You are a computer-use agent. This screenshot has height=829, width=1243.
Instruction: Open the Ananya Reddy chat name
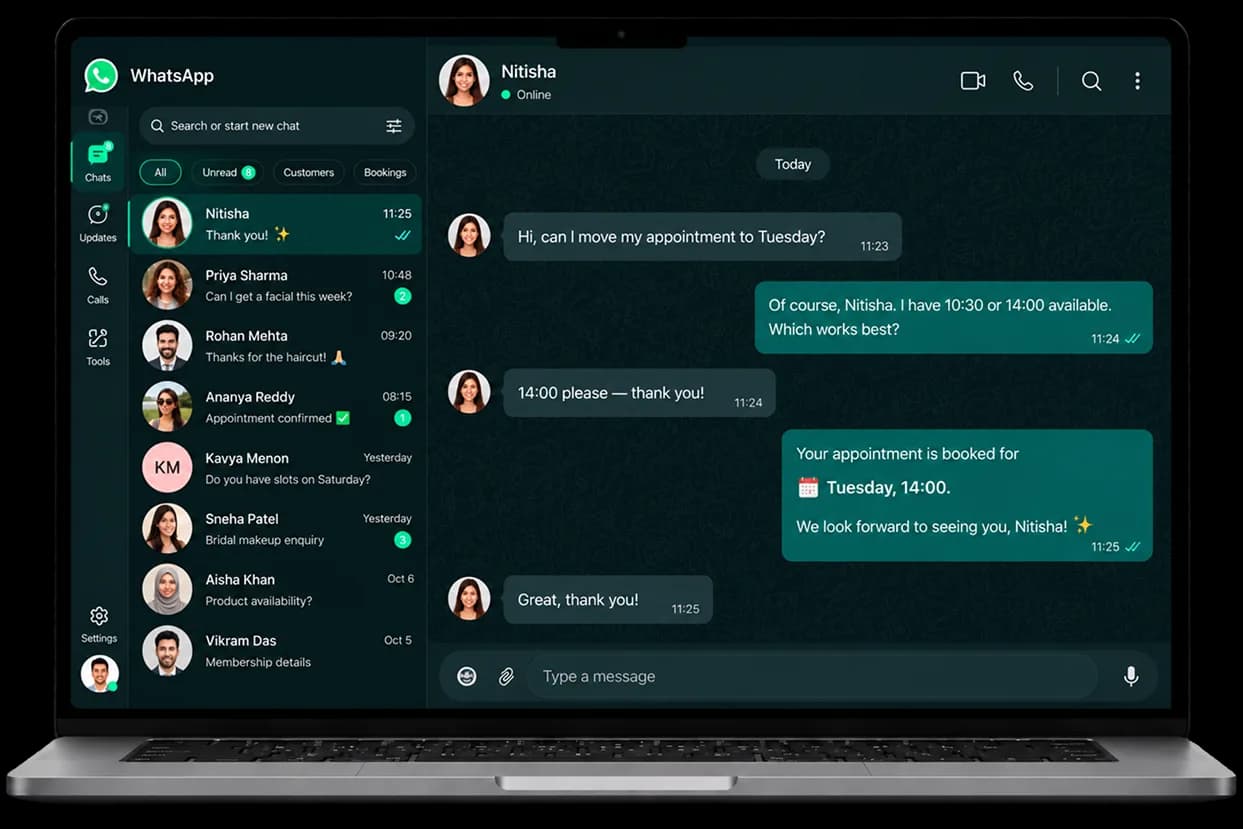[250, 397]
